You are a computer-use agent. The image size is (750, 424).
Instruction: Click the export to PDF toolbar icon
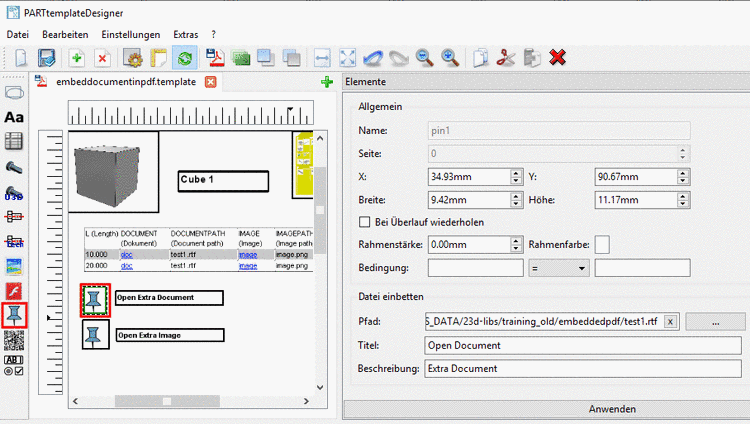215,58
